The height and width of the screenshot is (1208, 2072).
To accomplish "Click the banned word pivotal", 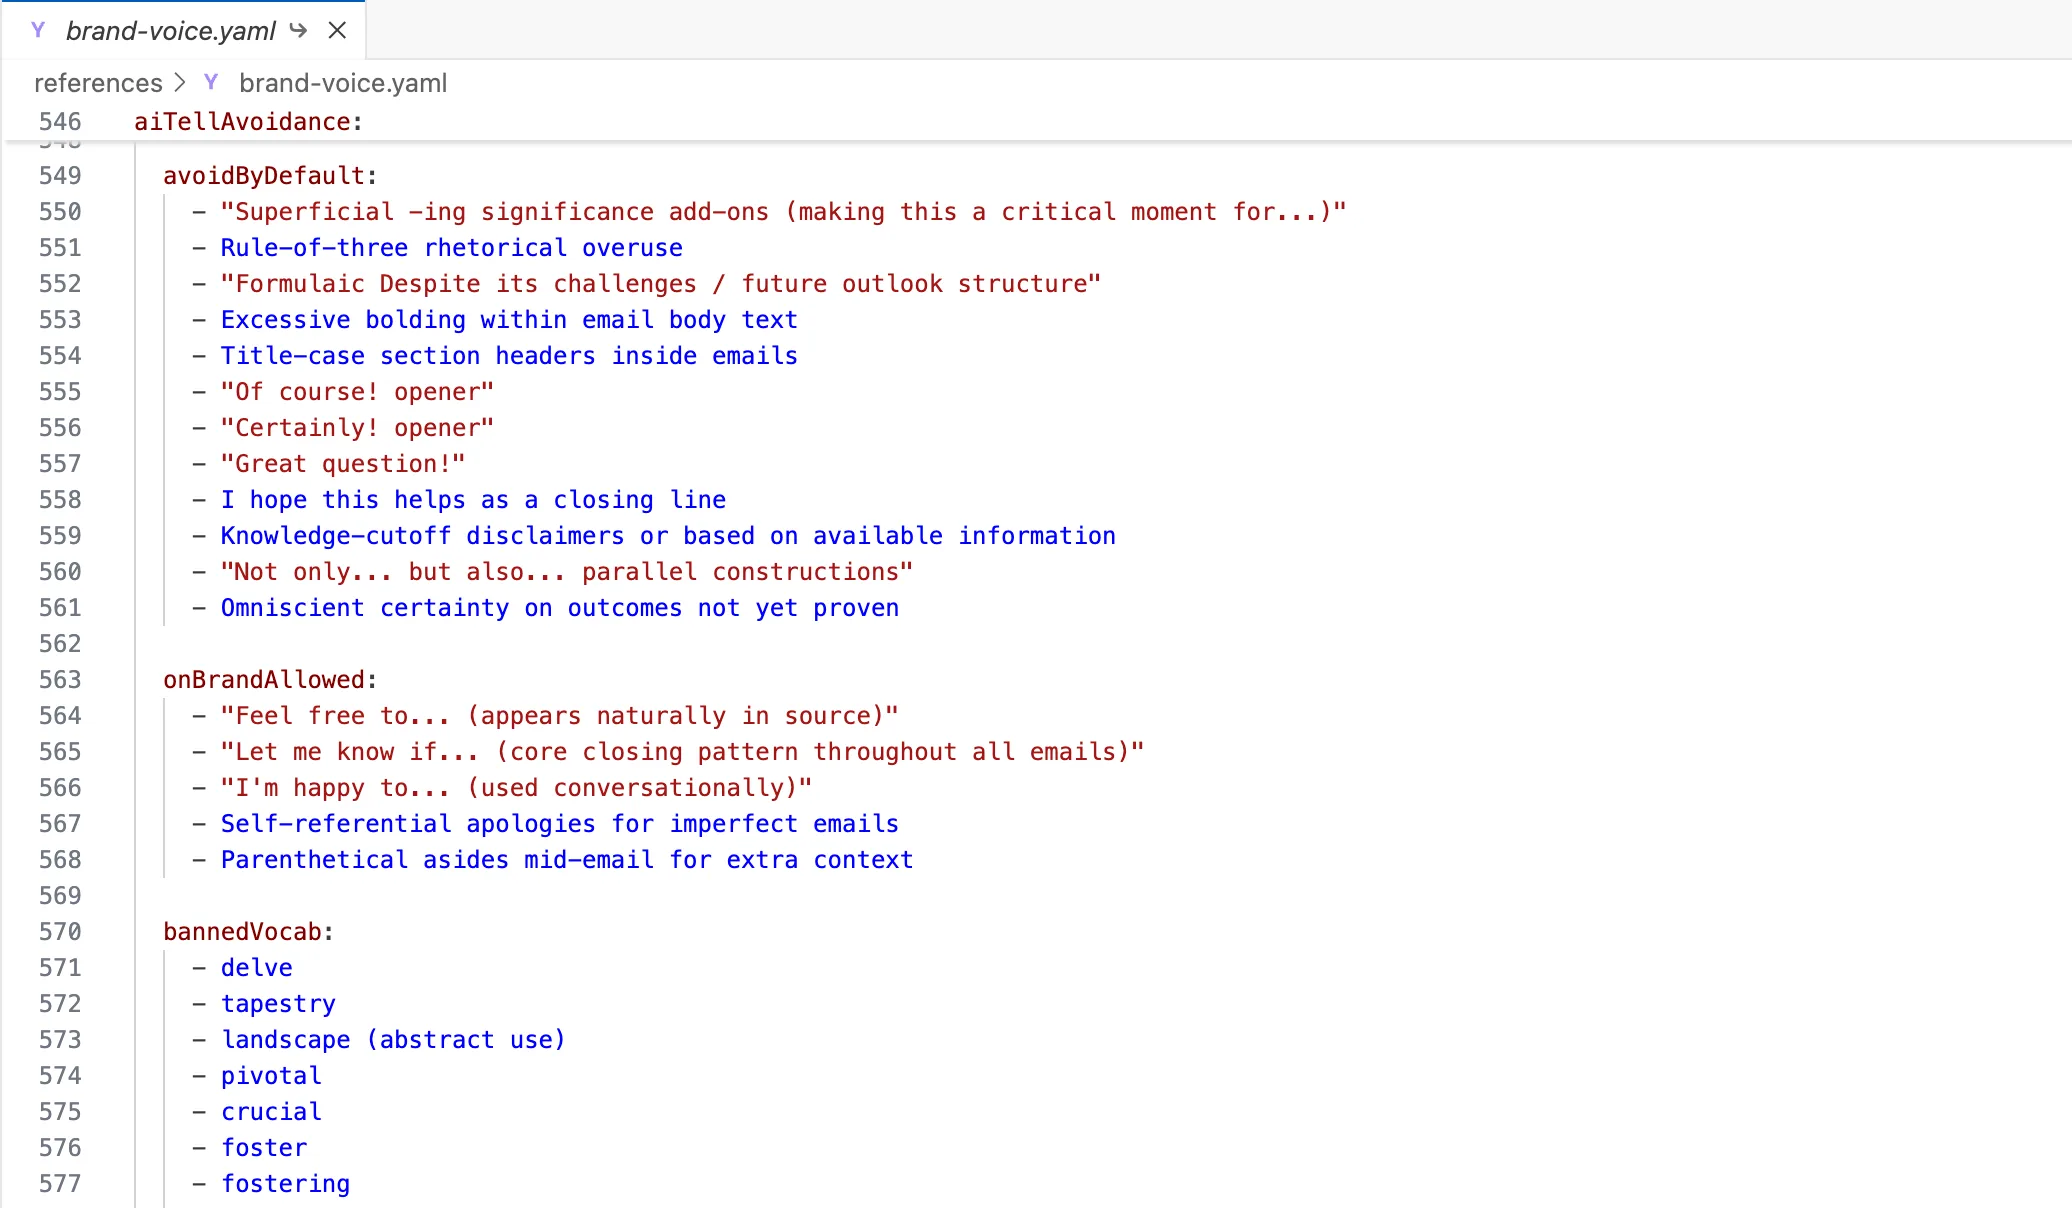I will pos(271,1076).
